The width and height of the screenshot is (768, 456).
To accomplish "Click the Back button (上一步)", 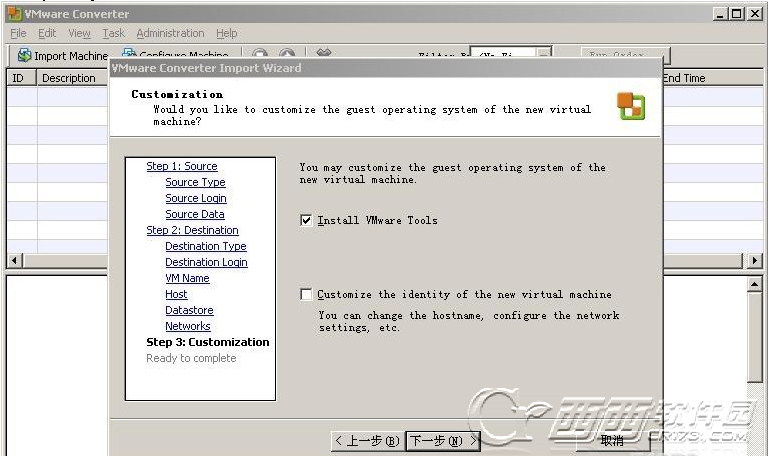I will [x=367, y=441].
